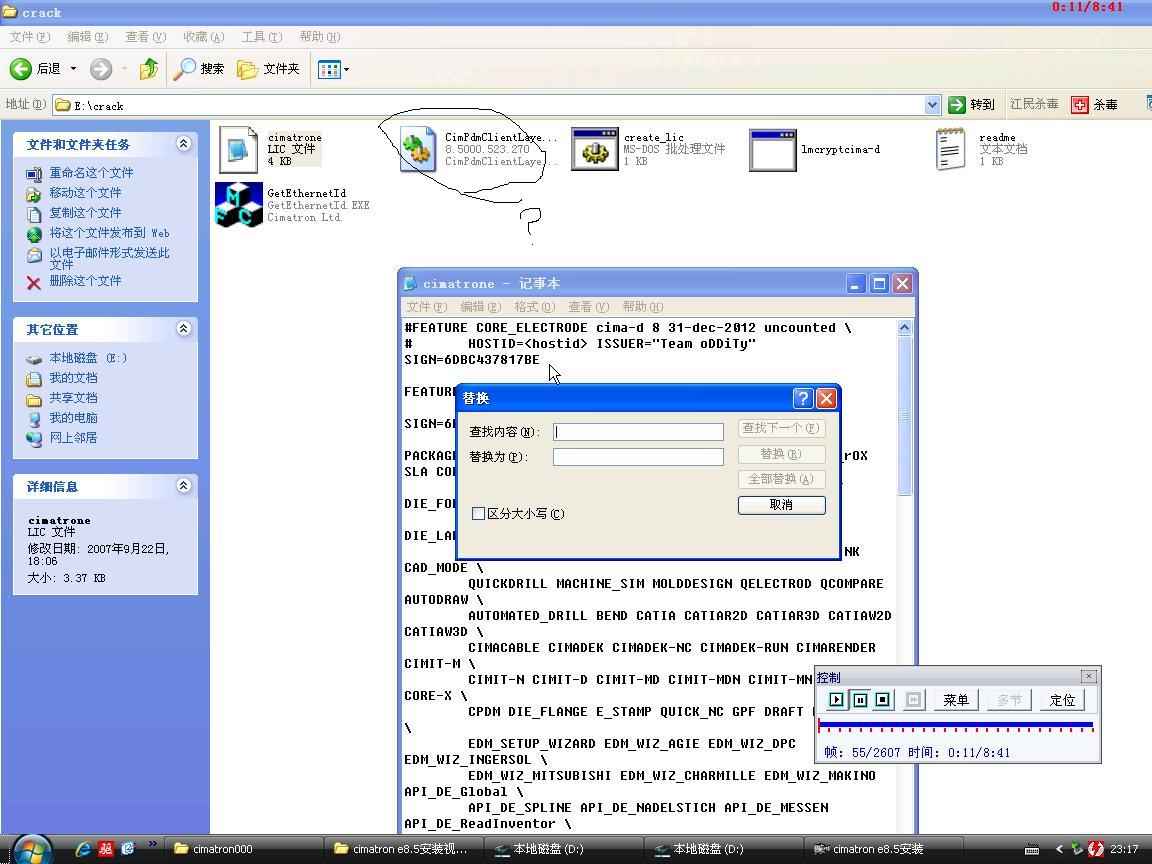Select the lmcryptcima-d file icon

pos(773,150)
